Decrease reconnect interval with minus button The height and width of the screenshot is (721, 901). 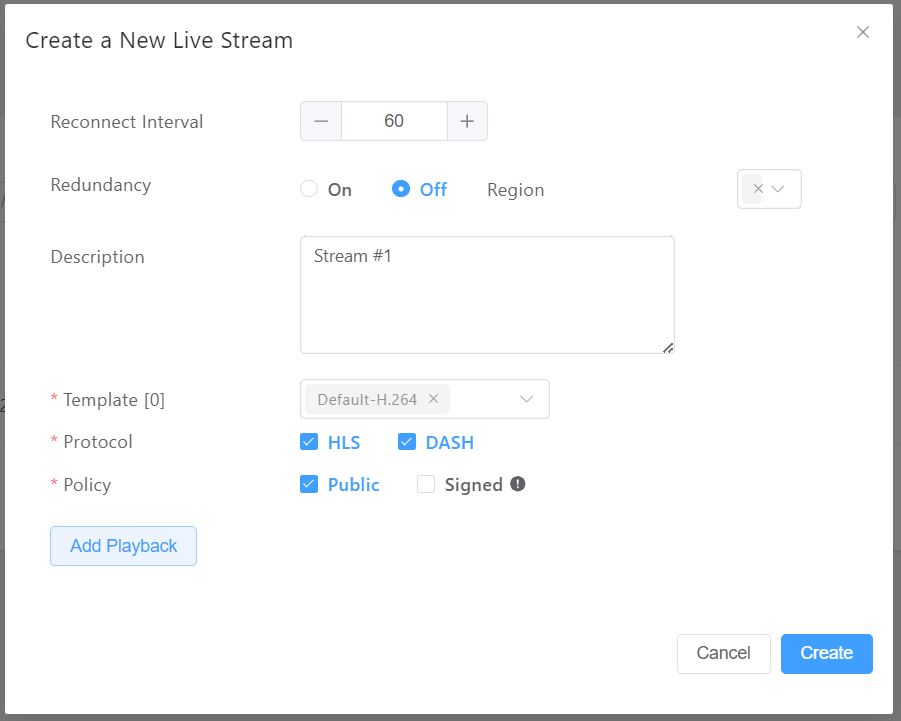[321, 121]
